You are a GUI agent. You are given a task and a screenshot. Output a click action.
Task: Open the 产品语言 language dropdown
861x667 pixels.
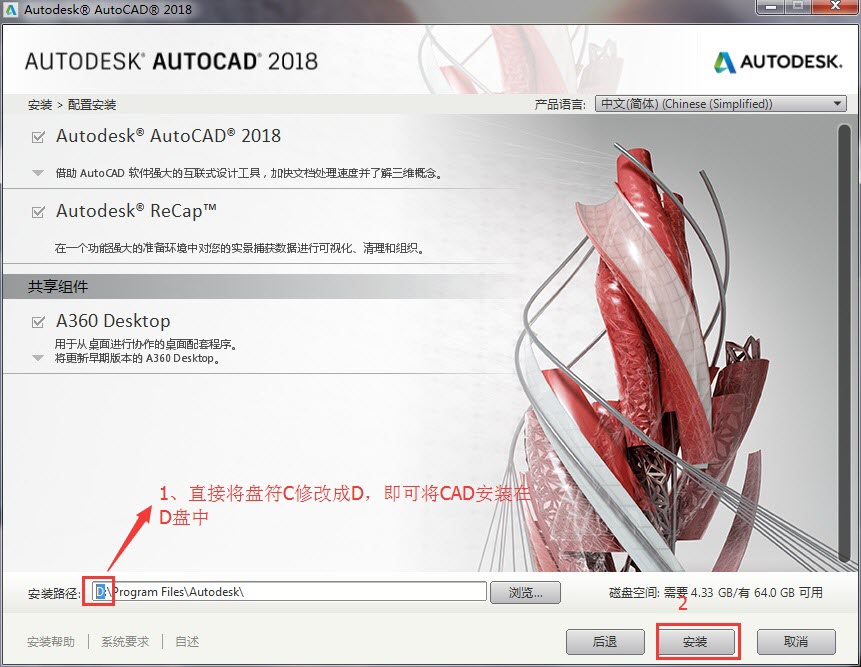click(720, 104)
